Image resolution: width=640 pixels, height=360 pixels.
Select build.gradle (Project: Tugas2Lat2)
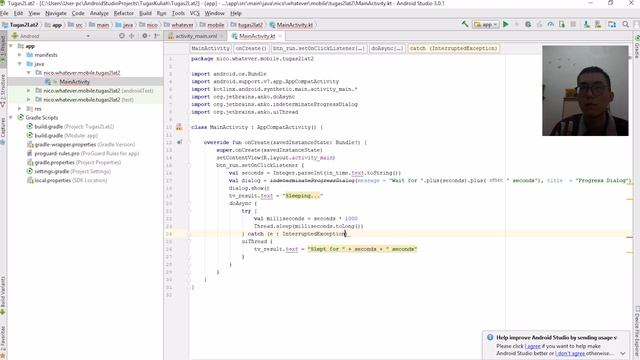point(70,127)
